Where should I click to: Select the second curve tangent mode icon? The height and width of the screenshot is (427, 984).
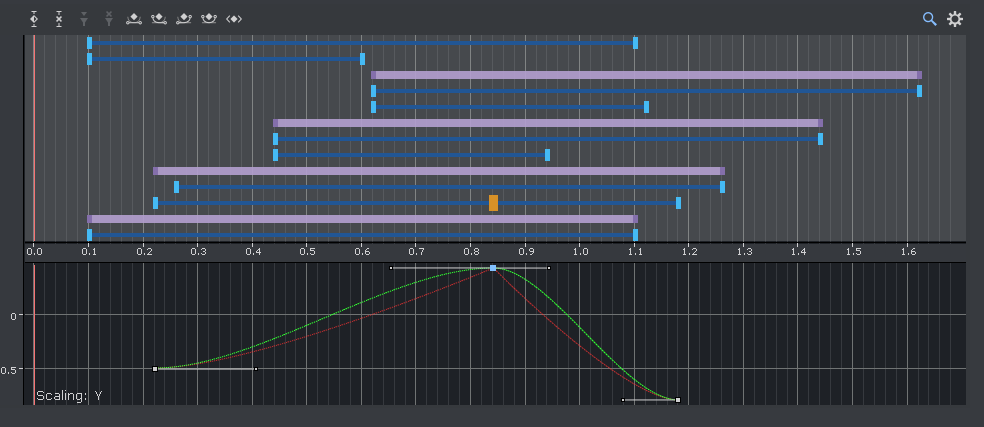pos(158,19)
